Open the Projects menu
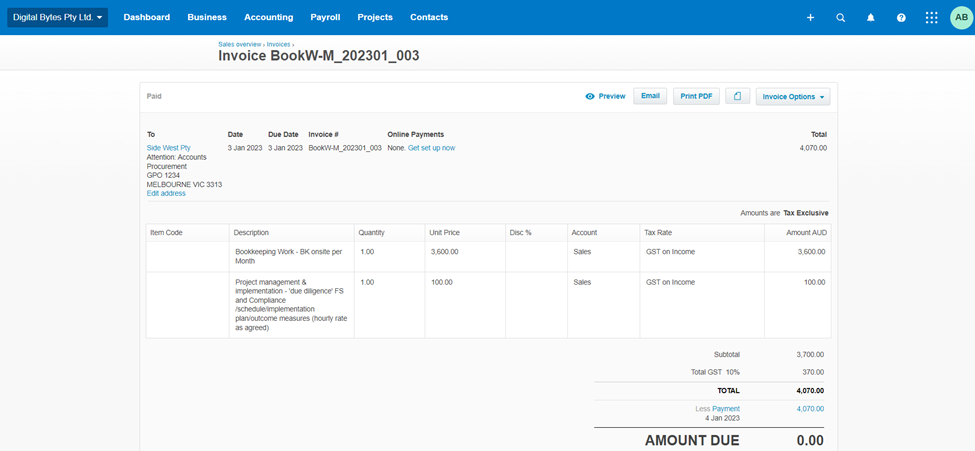 [375, 17]
